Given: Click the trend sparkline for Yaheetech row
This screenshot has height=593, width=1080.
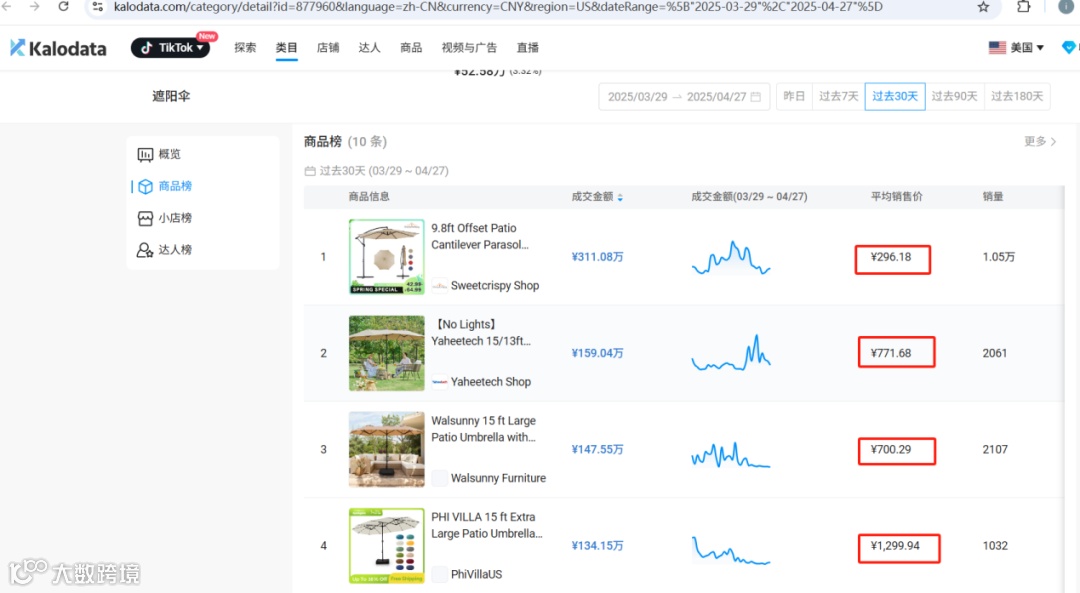Looking at the screenshot, I should [731, 353].
